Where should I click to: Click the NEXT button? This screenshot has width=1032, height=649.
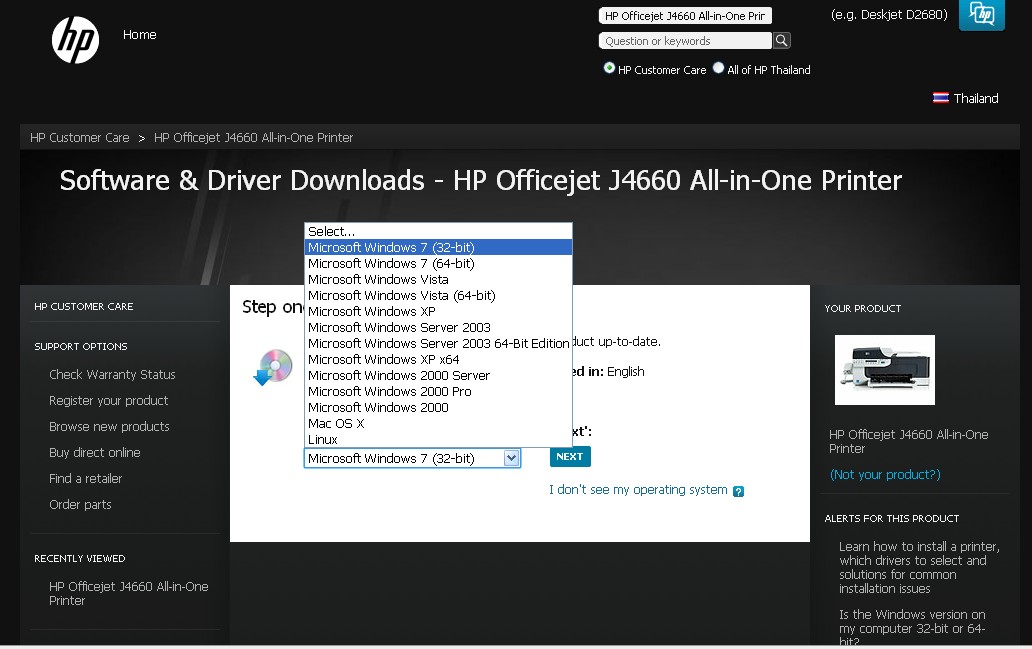[x=570, y=457]
